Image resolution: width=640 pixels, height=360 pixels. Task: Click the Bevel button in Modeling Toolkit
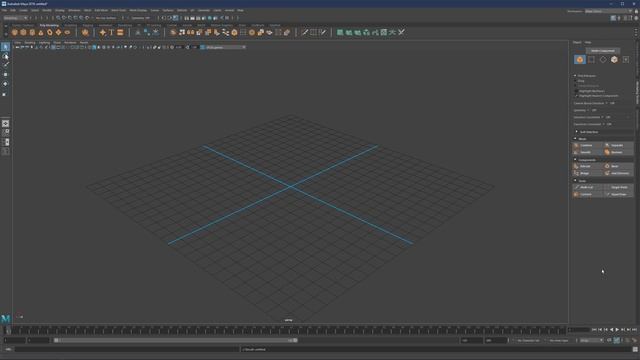(x=618, y=166)
